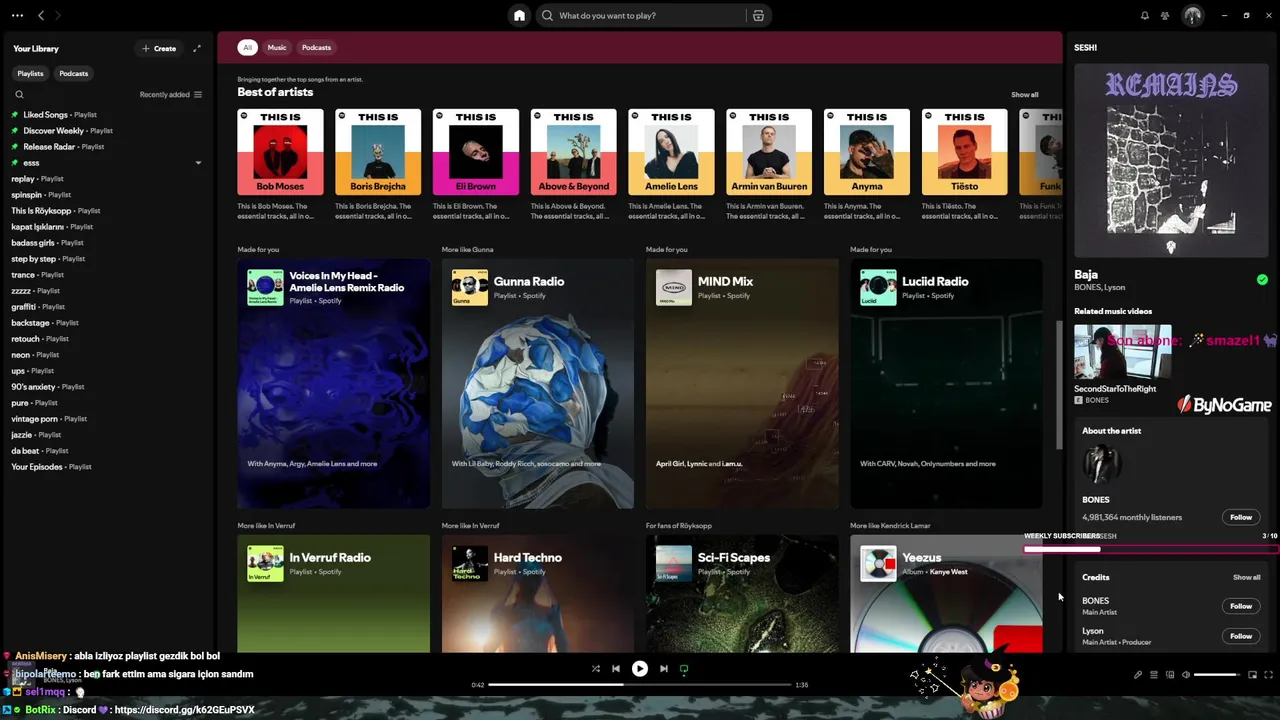
Task: Open the Gunna Radio playlist cover icon
Action: pyautogui.click(x=470, y=288)
